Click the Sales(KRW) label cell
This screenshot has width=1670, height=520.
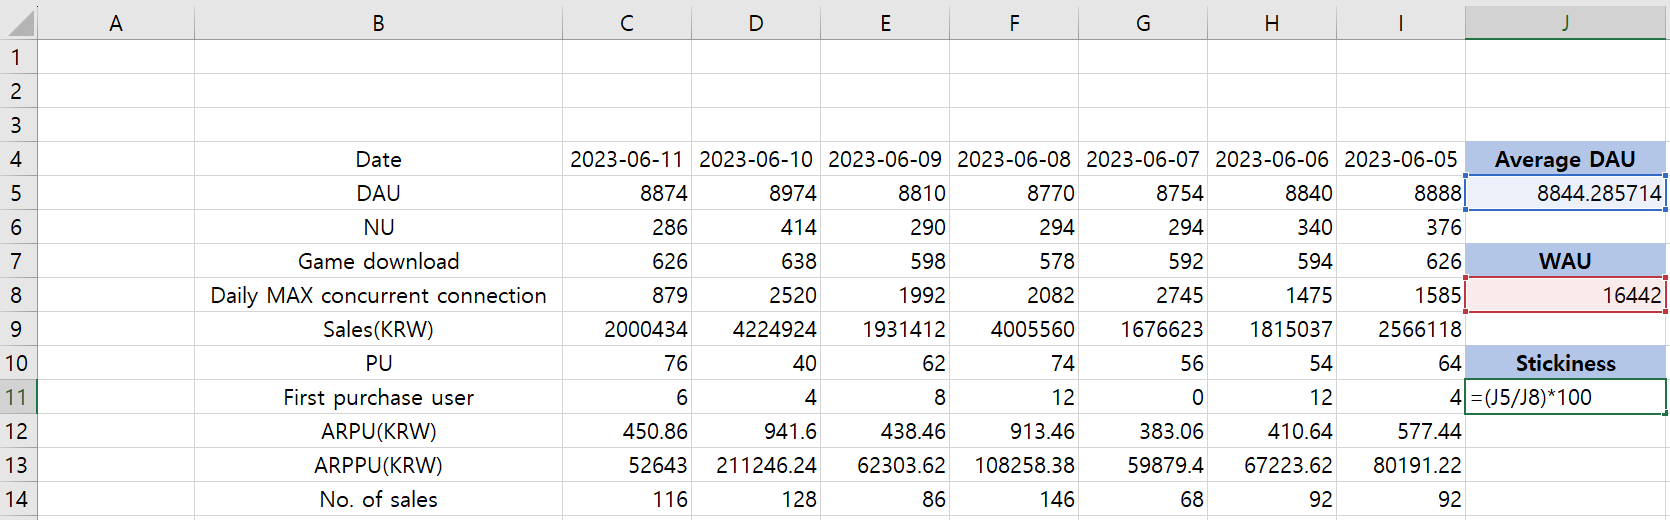pos(378,329)
